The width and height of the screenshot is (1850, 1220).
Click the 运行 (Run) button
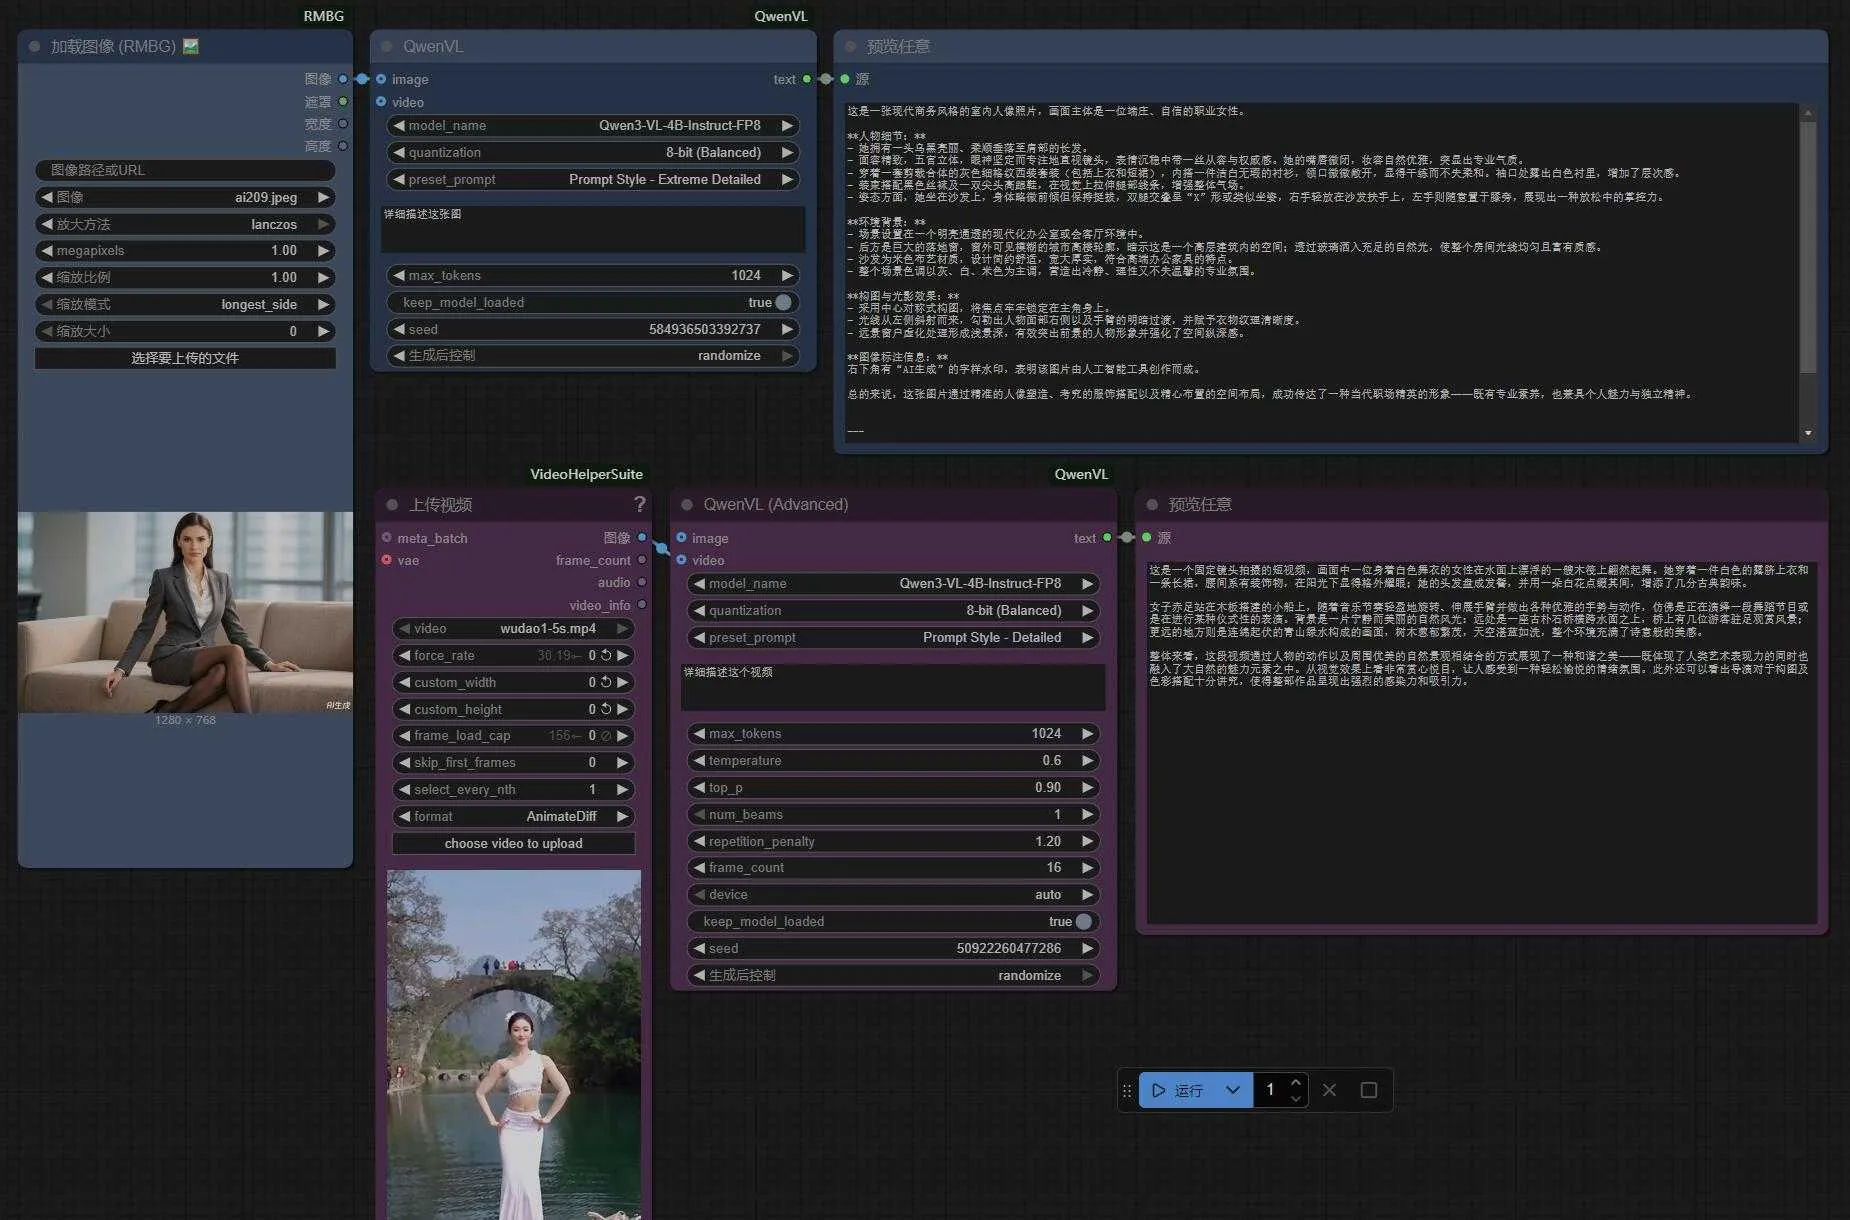coord(1178,1090)
